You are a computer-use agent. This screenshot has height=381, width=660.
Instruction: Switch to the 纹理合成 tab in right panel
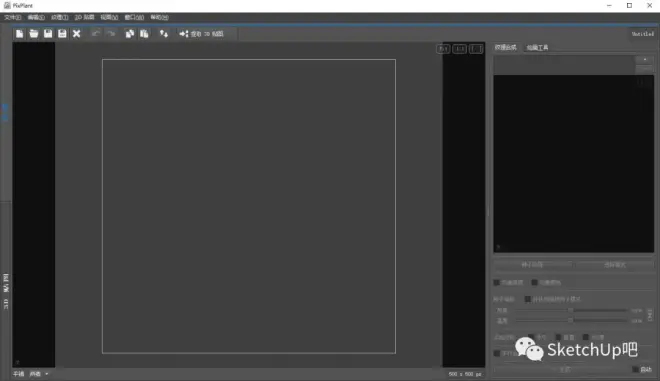(x=506, y=48)
